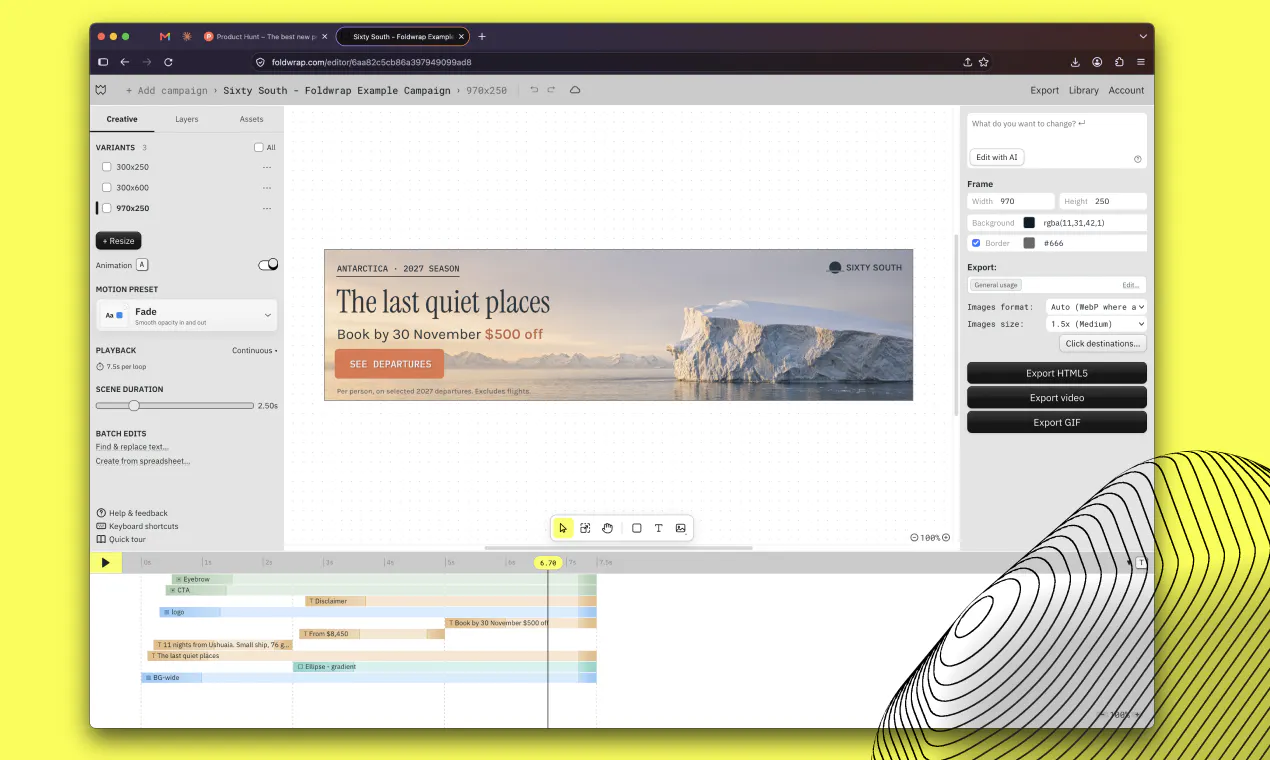Click the cloud save status icon
This screenshot has width=1270, height=760.
[x=575, y=90]
